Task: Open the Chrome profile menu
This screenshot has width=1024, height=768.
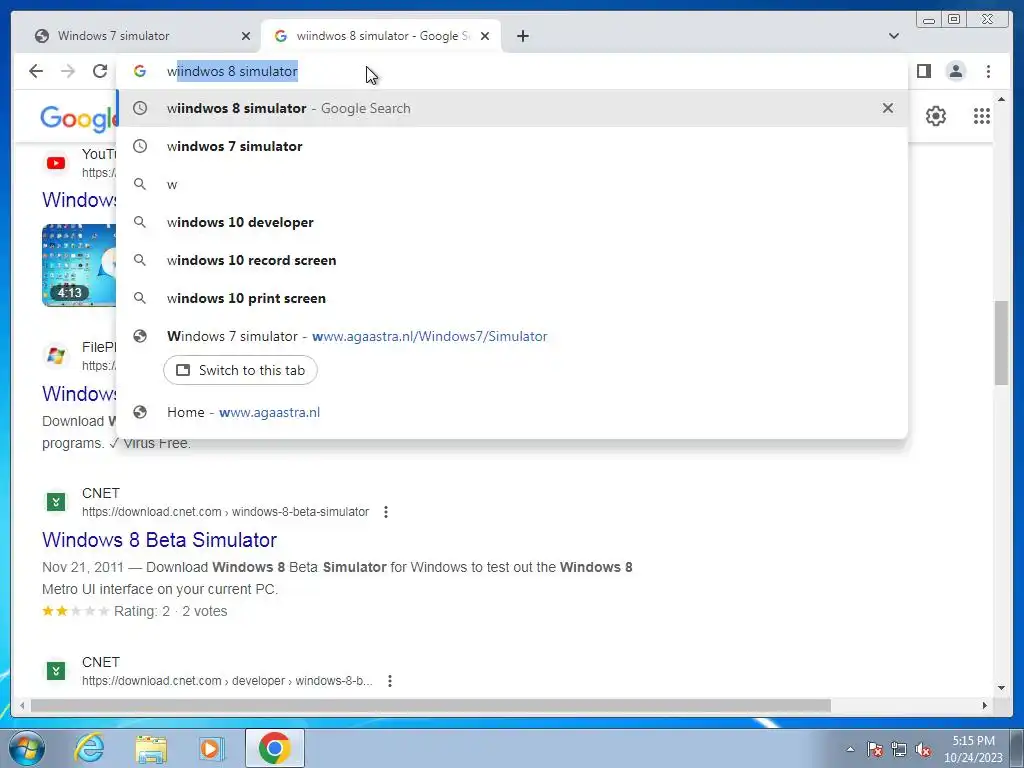Action: click(955, 71)
